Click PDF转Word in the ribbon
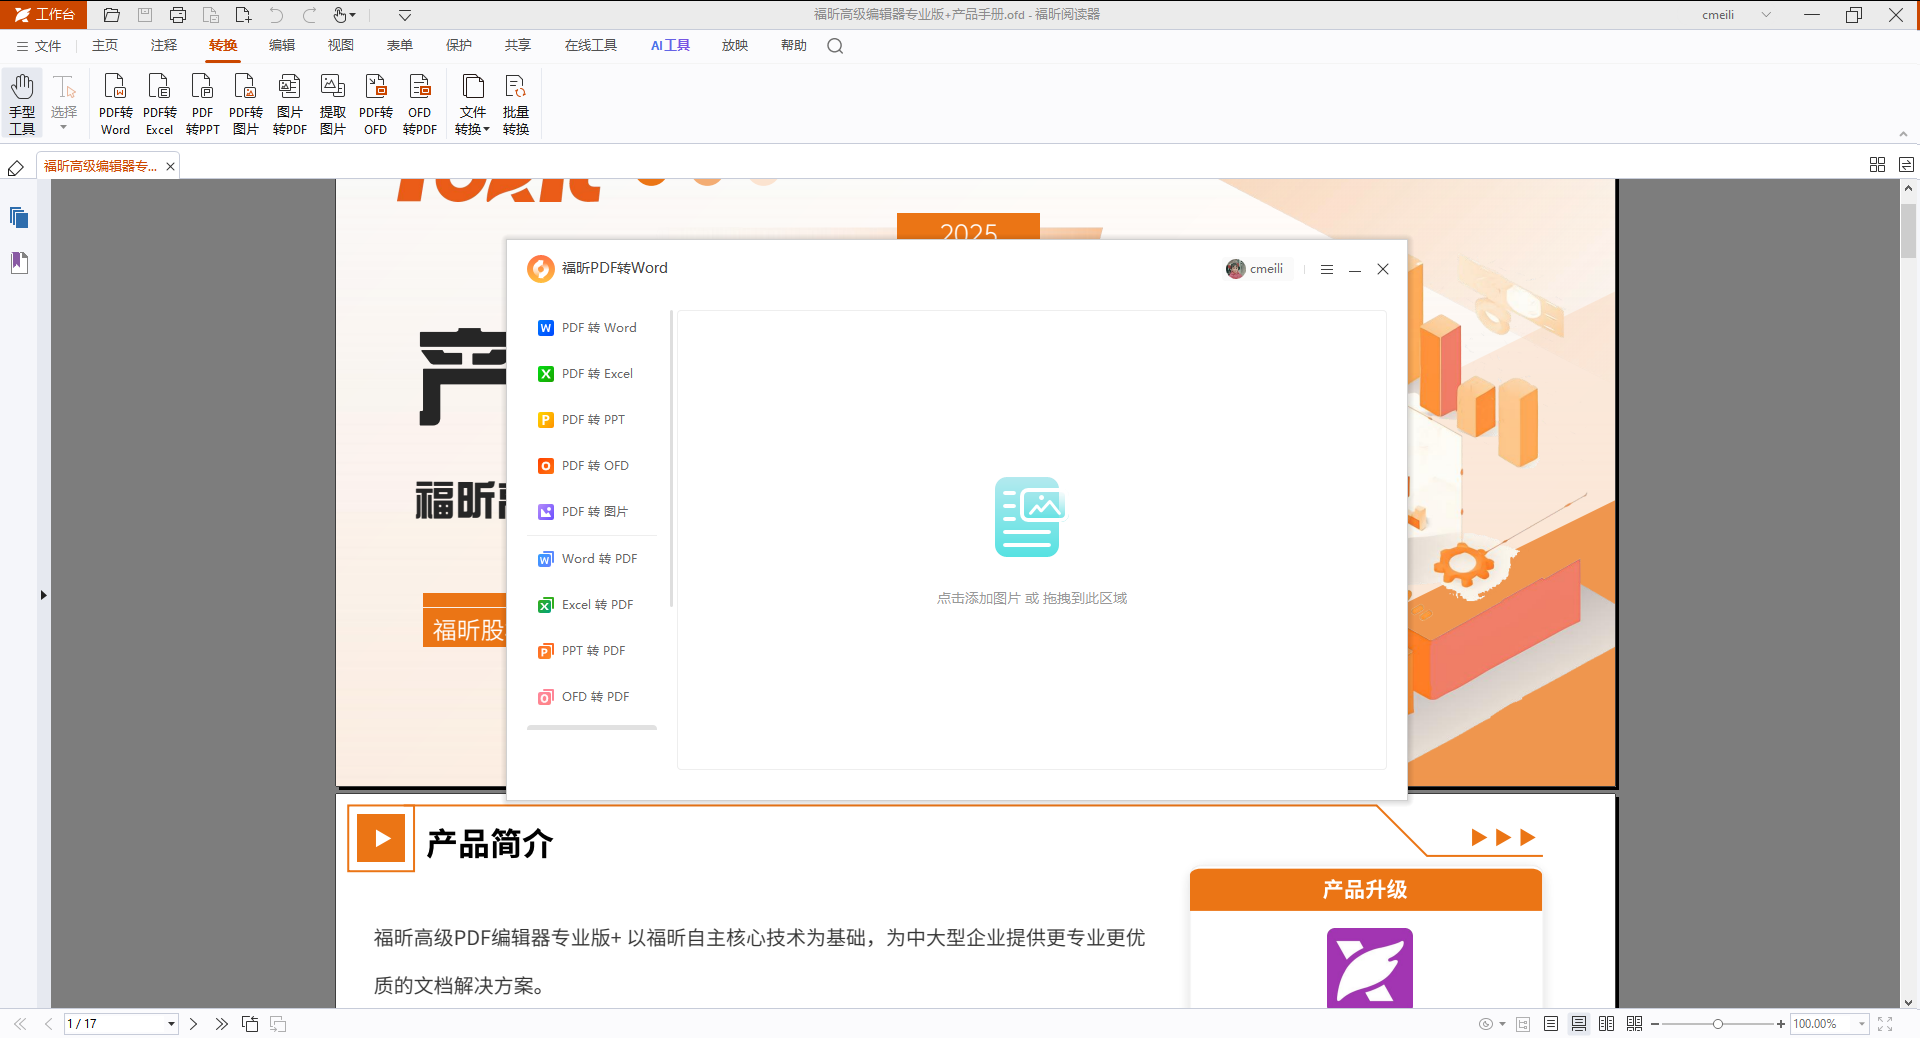Viewport: 1920px width, 1038px height. (115, 103)
